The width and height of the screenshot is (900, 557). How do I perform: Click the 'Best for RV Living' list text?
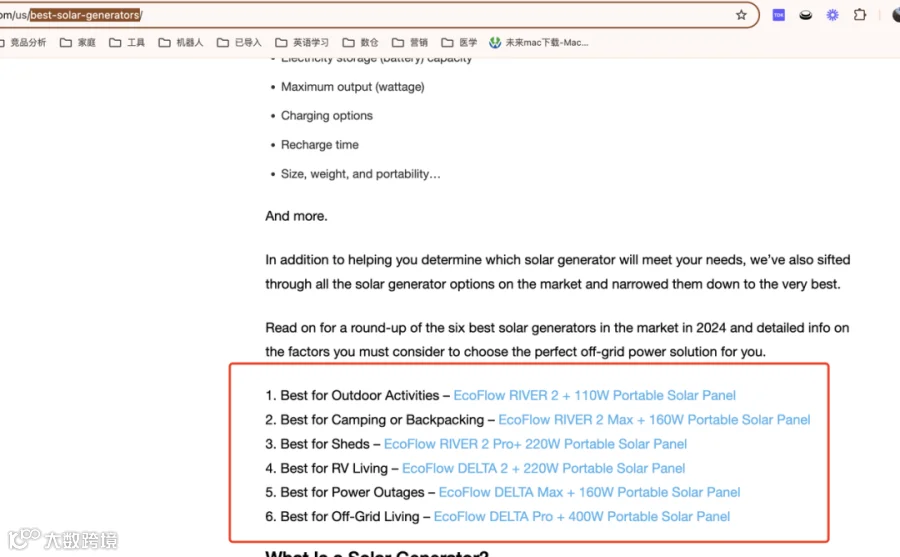point(334,469)
